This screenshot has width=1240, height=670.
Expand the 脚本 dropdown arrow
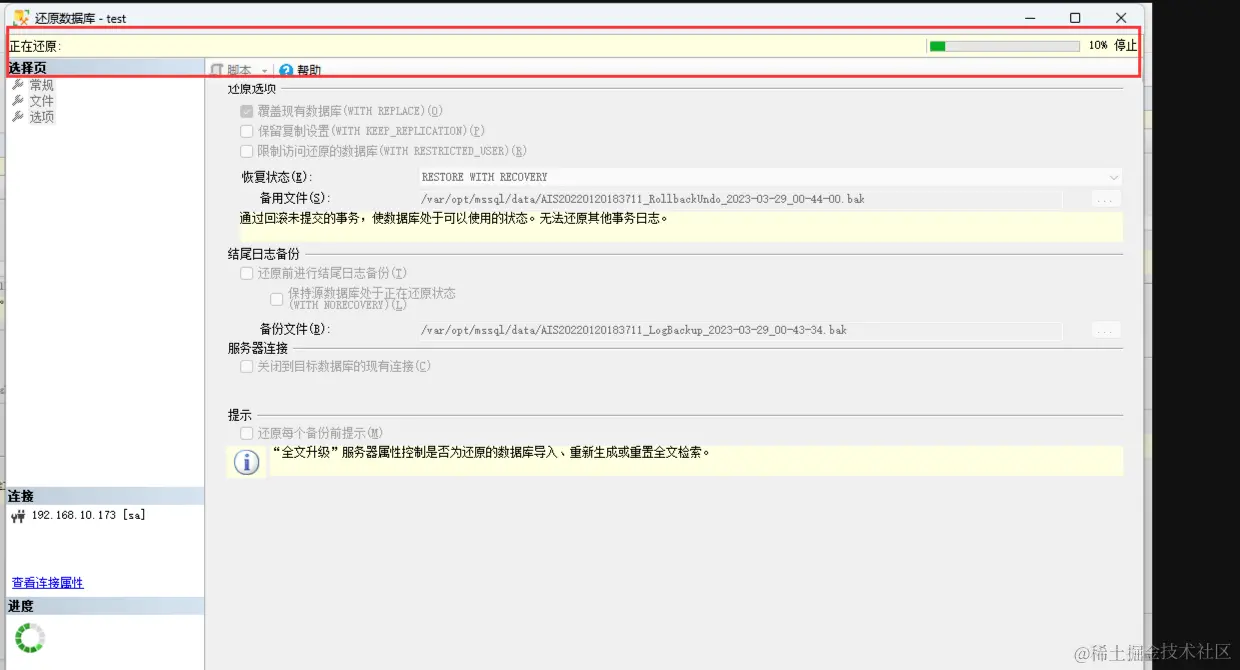point(265,71)
